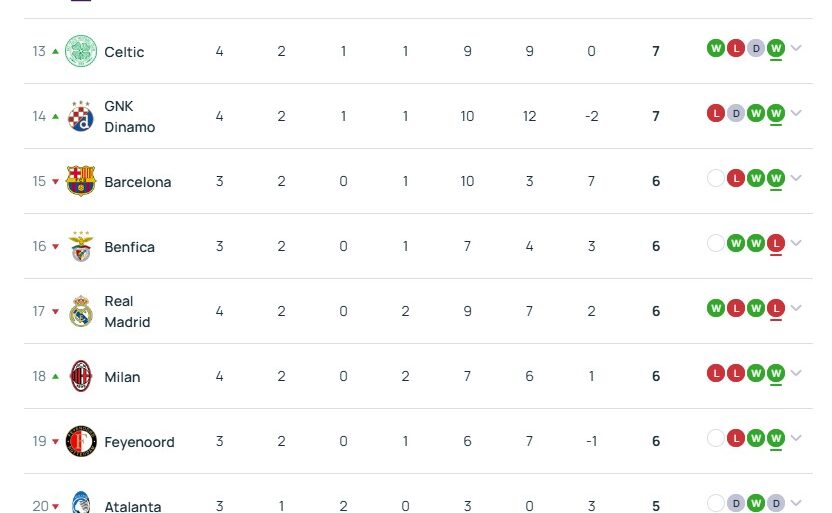Open the Benfica team name link
Image resolution: width=832 pixels, height=513 pixels.
point(129,247)
